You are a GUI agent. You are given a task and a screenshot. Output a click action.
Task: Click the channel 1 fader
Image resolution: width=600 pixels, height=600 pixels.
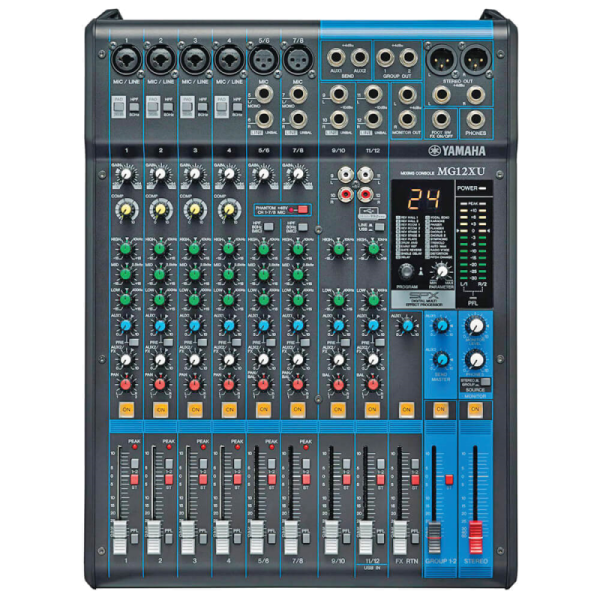[120, 536]
